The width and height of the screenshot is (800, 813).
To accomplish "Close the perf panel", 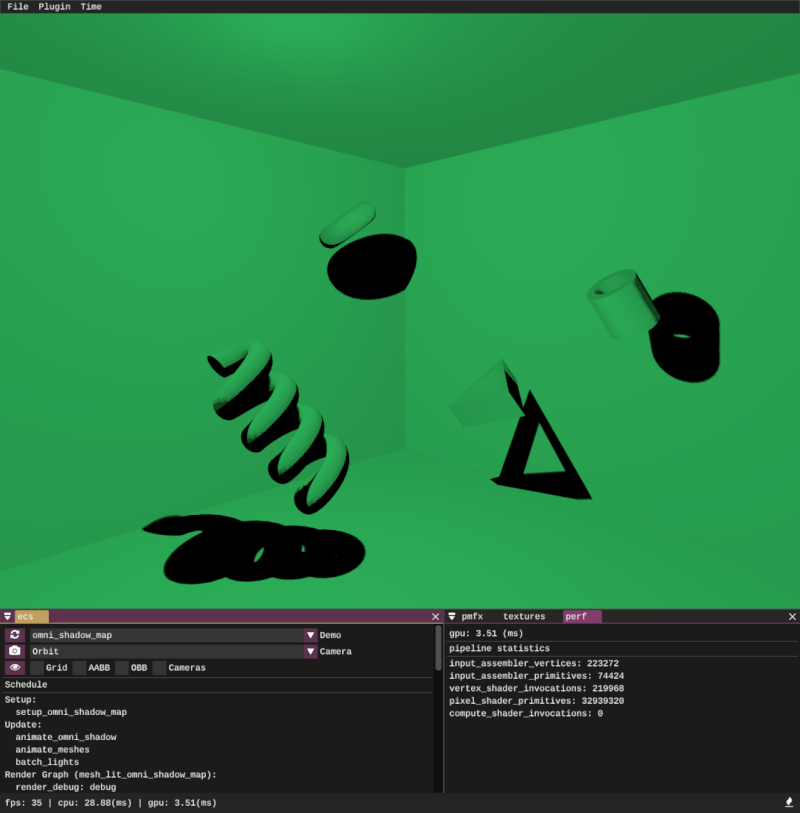I will [x=792, y=616].
